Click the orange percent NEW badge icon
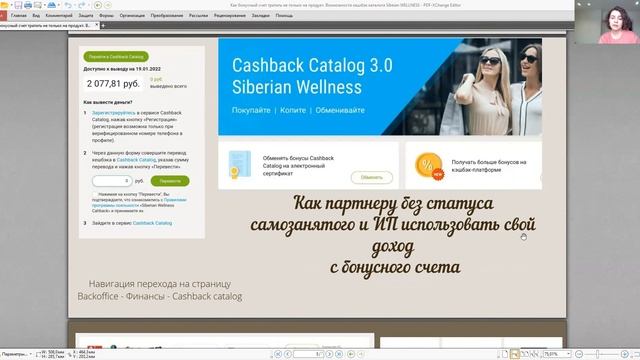The height and width of the screenshot is (360, 640). [x=429, y=166]
